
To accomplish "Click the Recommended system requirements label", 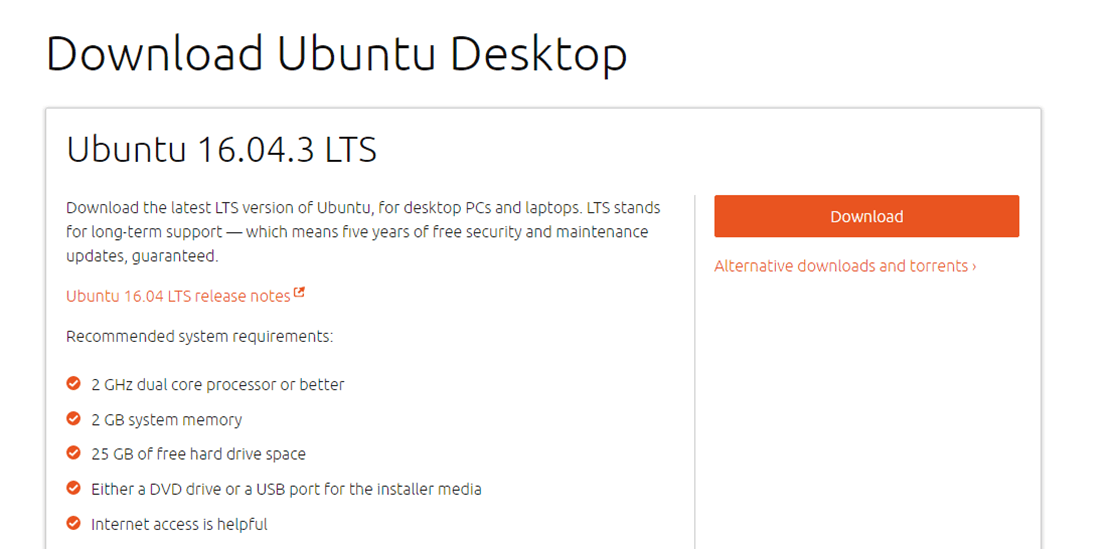I will [x=199, y=337].
